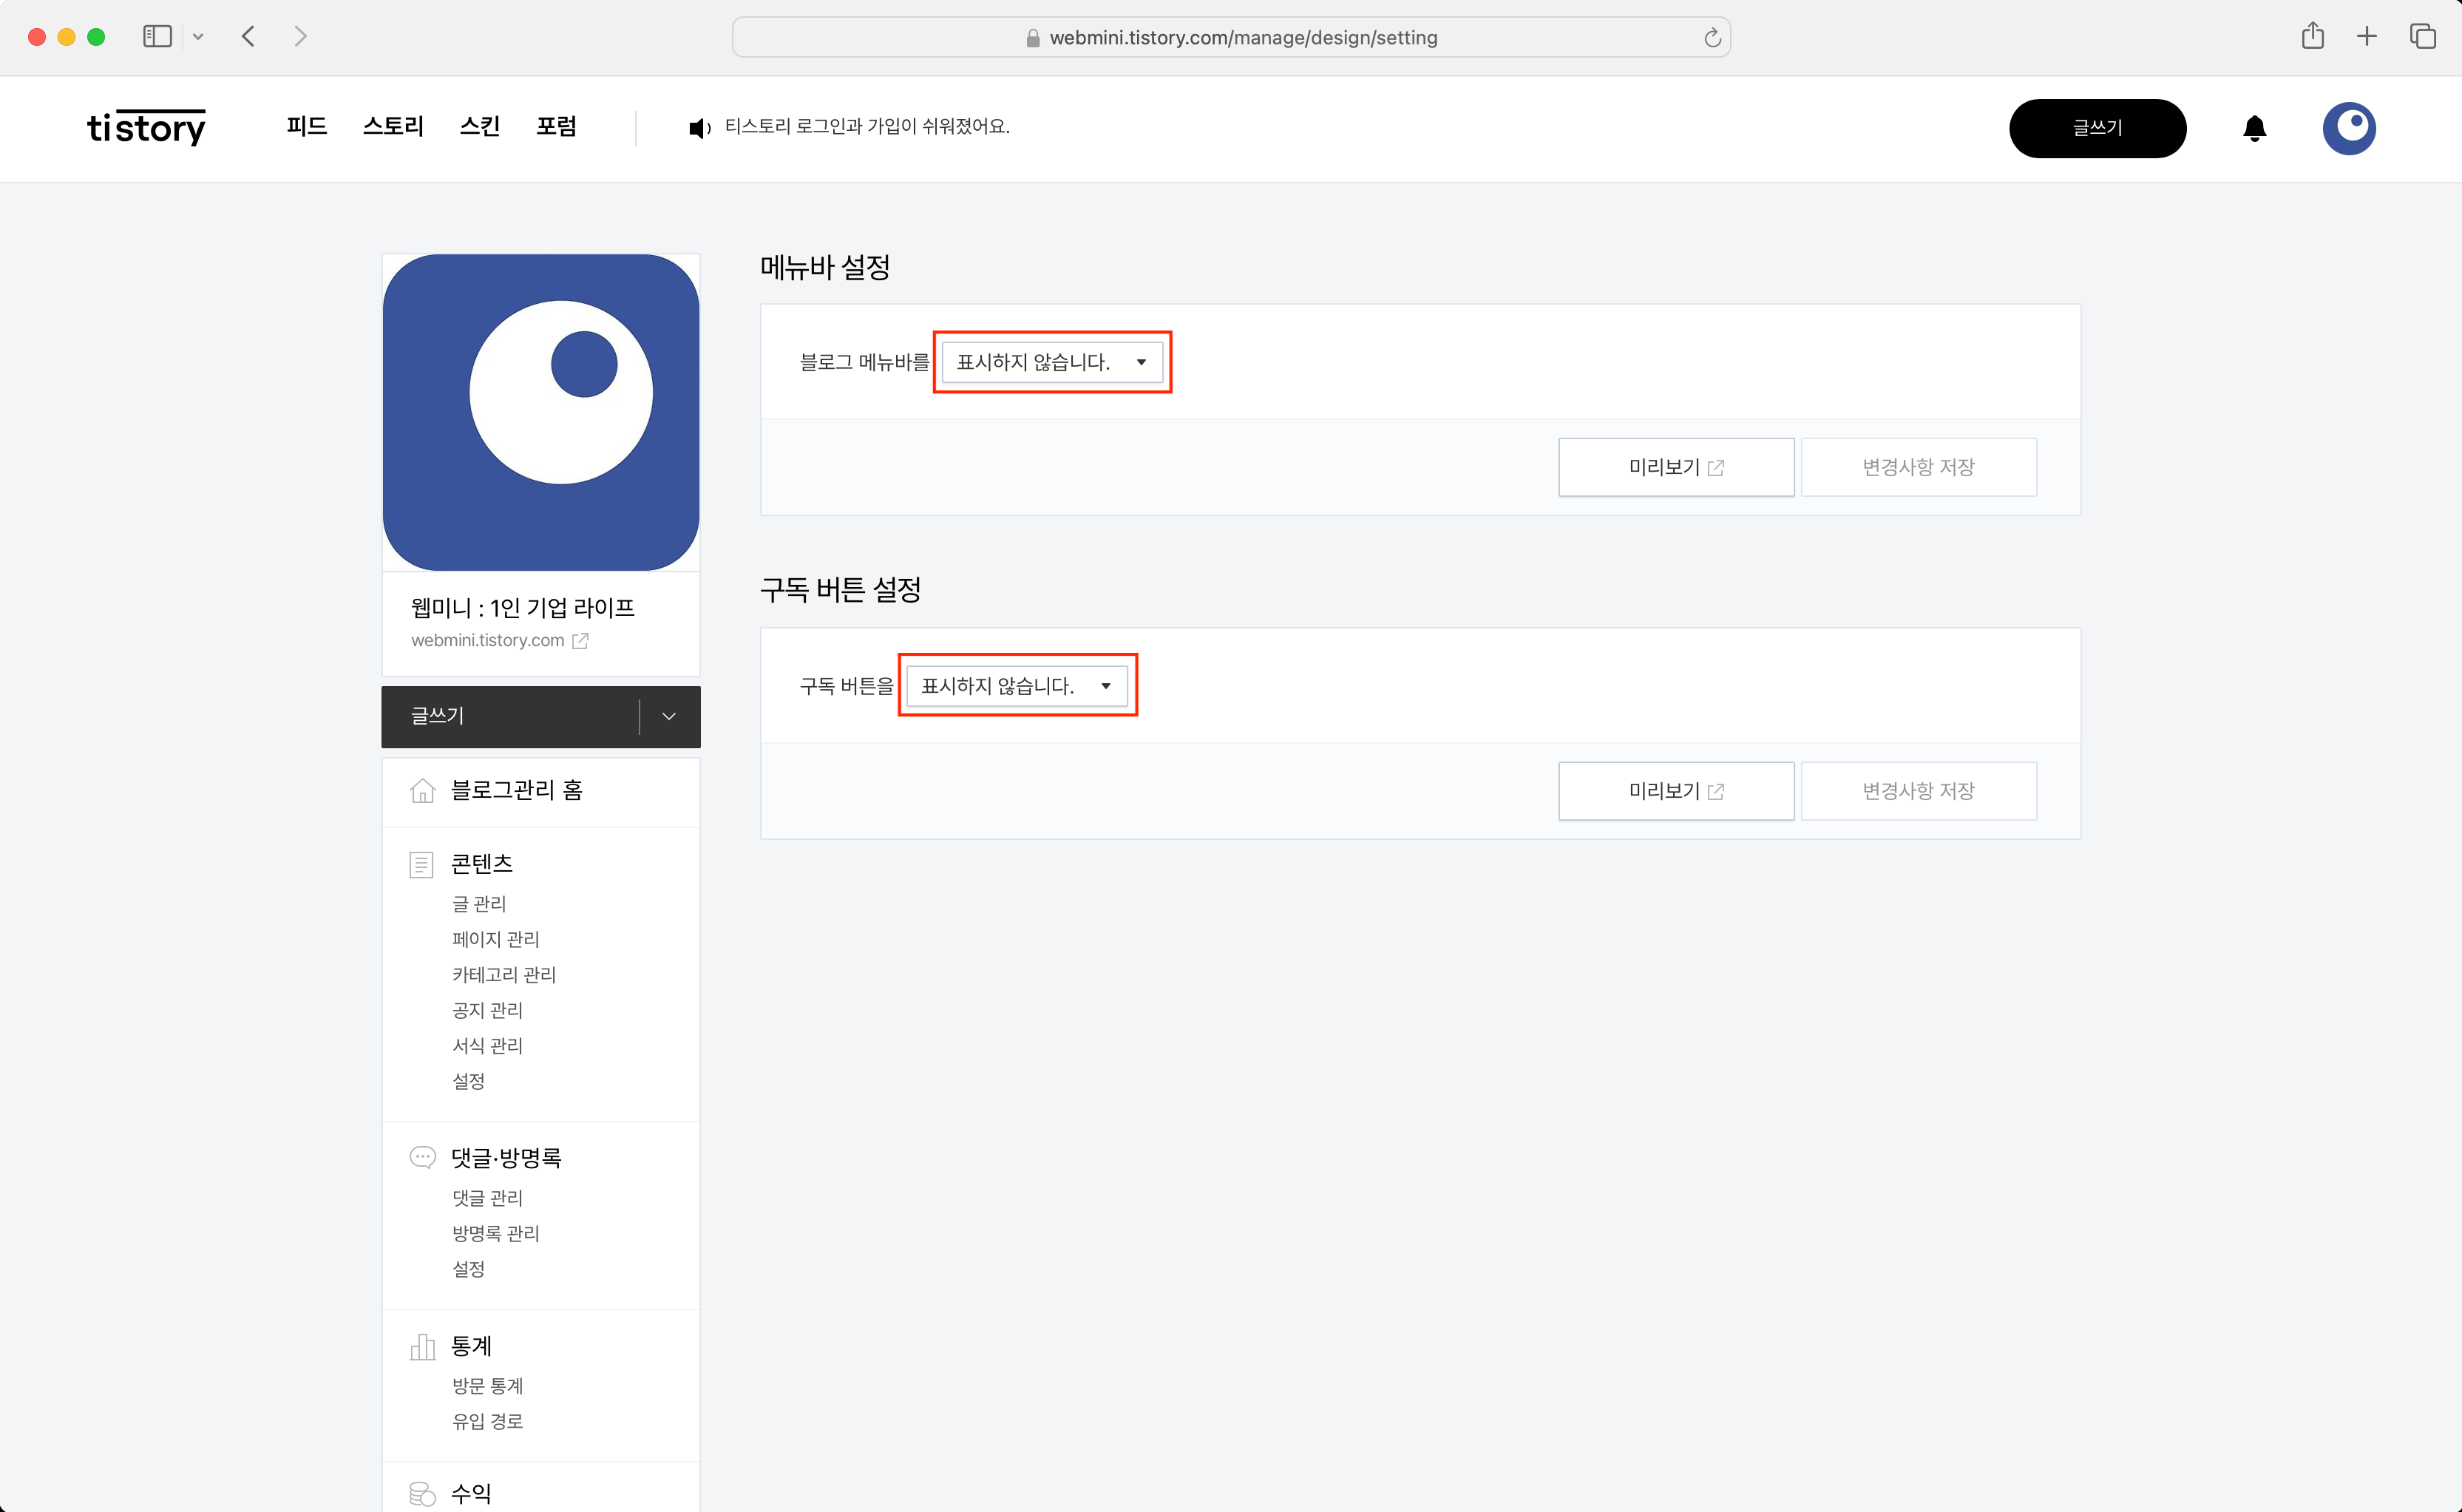Screen dimensions: 2462x1512
Task: Open the 구독 버튼 display dropdown
Action: [1017, 686]
